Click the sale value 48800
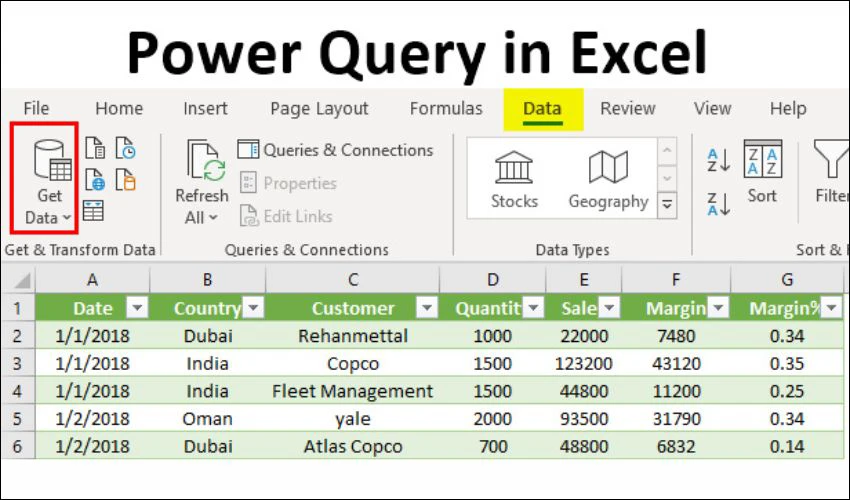 [x=584, y=446]
